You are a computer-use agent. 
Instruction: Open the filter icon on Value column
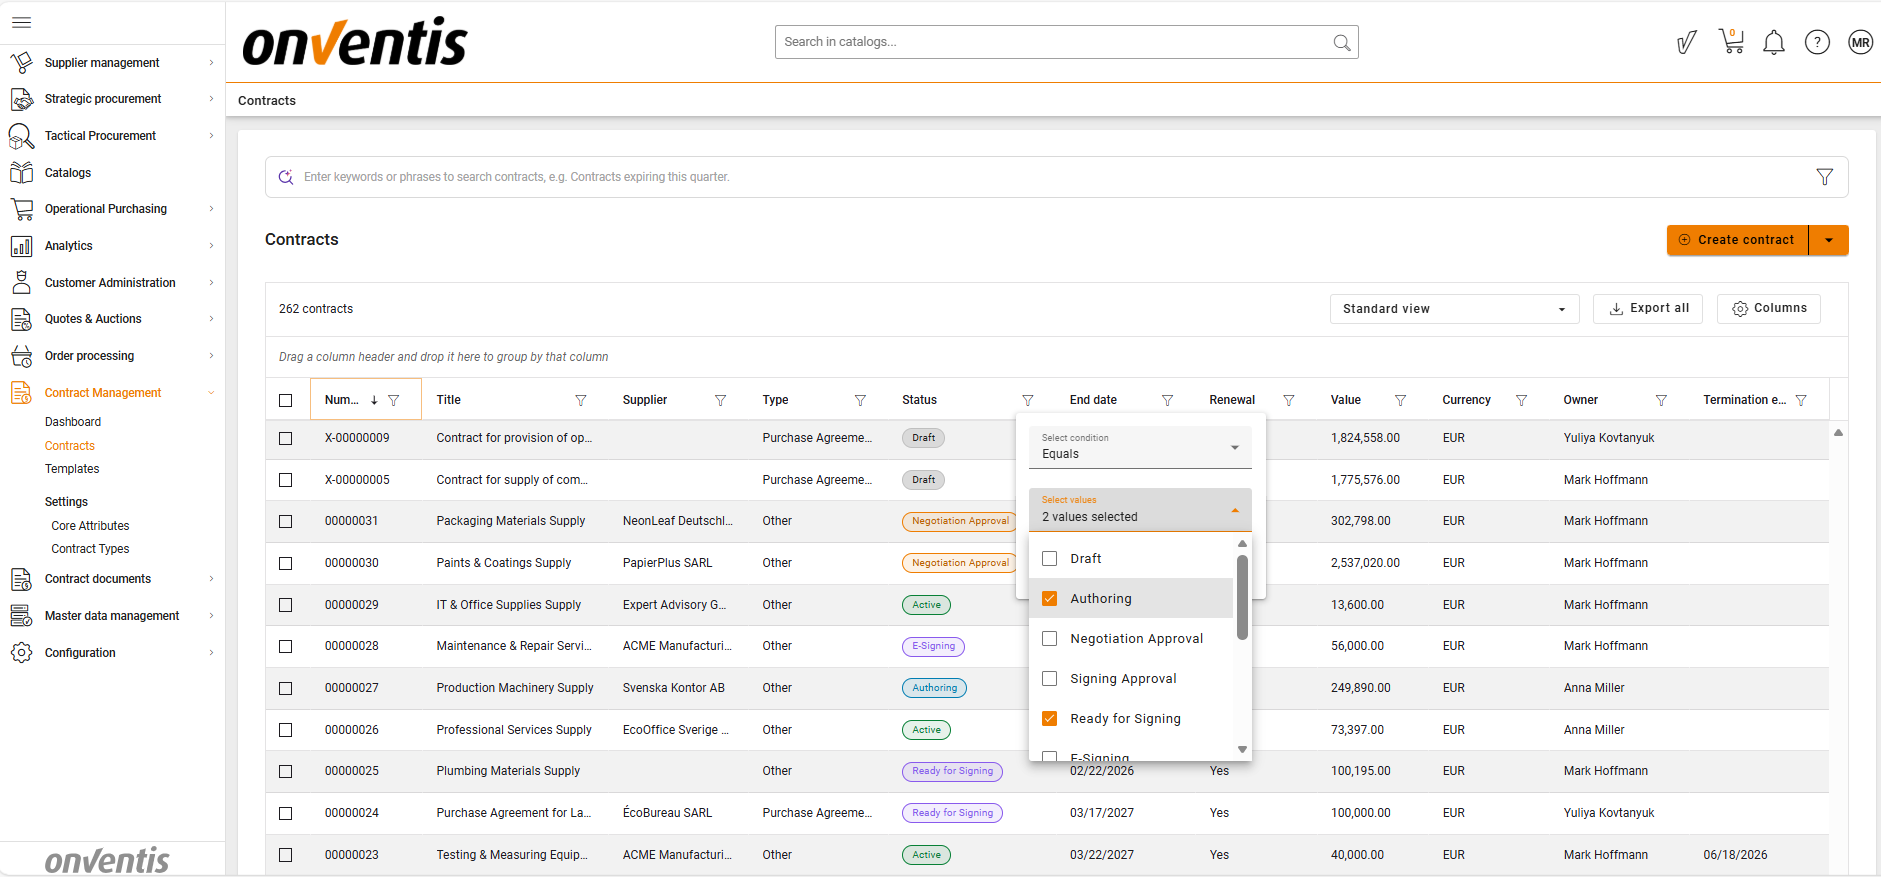pos(1400,400)
